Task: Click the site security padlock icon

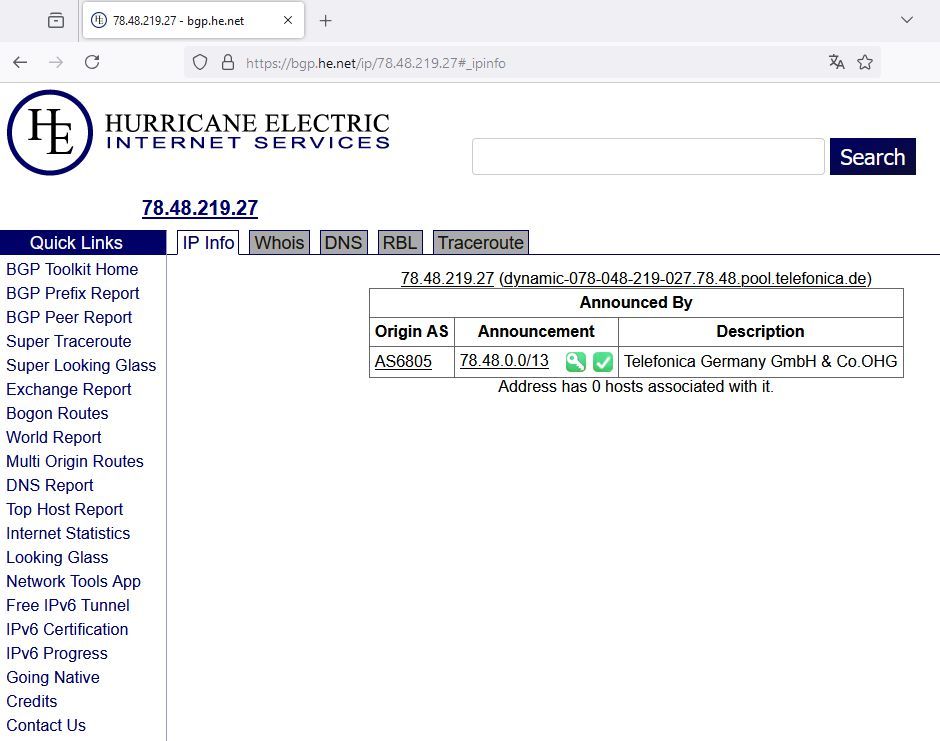Action: [x=228, y=62]
